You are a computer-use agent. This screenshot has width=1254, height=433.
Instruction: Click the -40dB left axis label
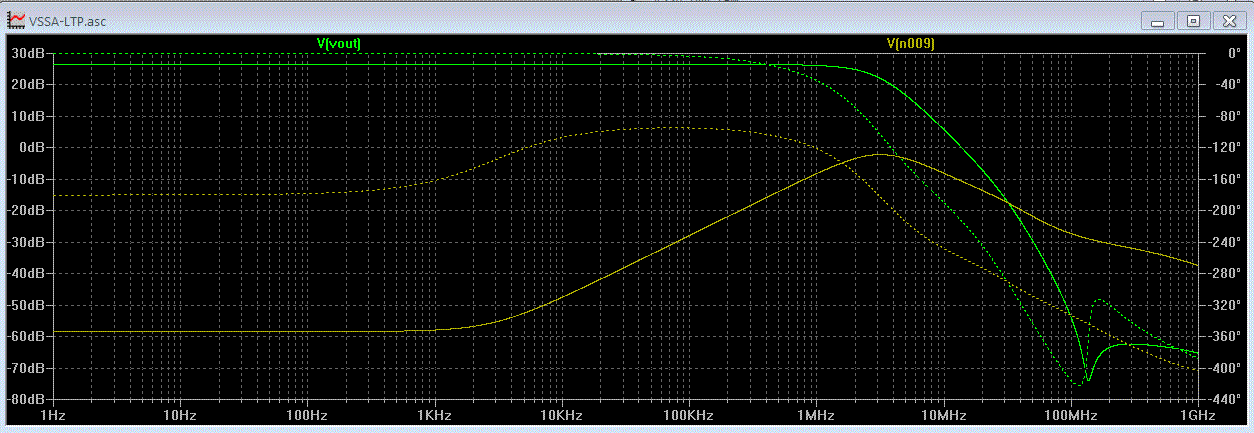point(24,274)
